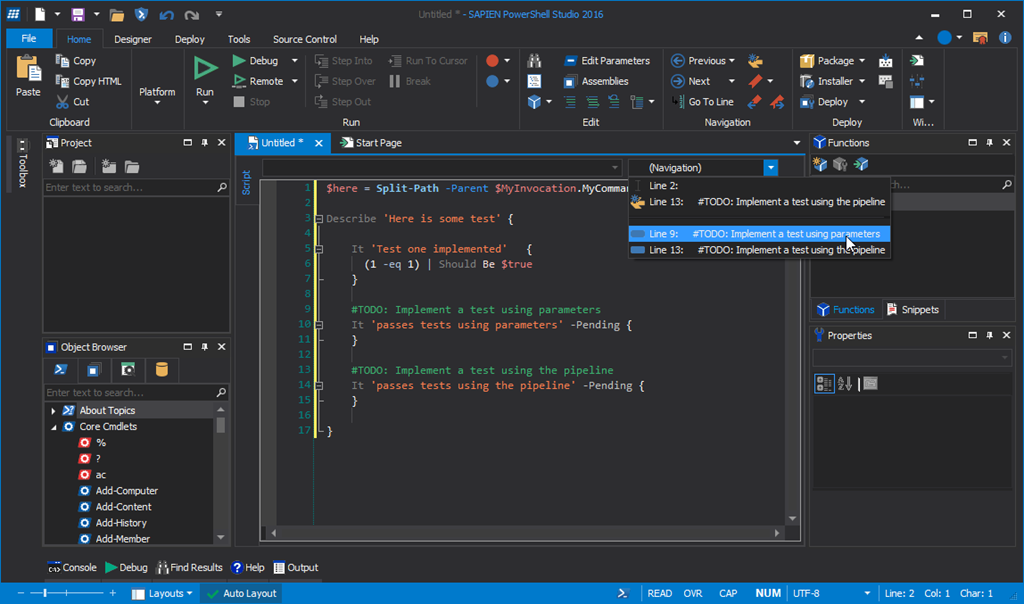
Task: Click the Assemblies button
Action: coord(596,81)
